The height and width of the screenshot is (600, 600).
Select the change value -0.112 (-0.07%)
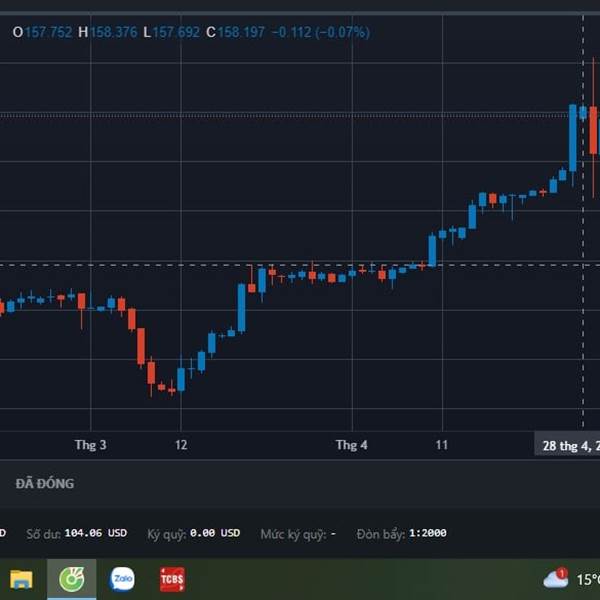pyautogui.click(x=321, y=32)
